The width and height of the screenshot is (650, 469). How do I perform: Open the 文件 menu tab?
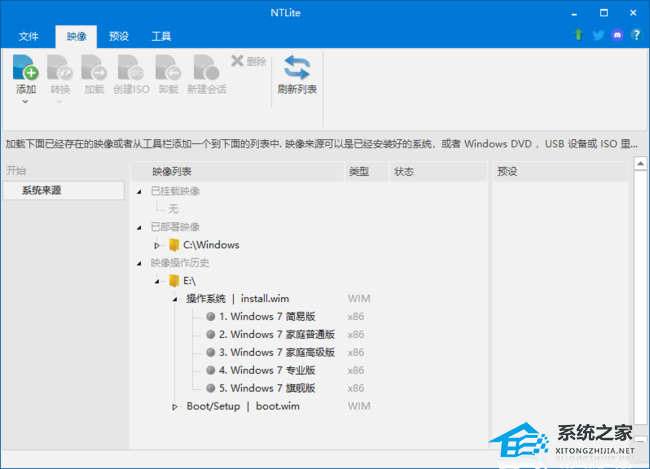[x=28, y=36]
